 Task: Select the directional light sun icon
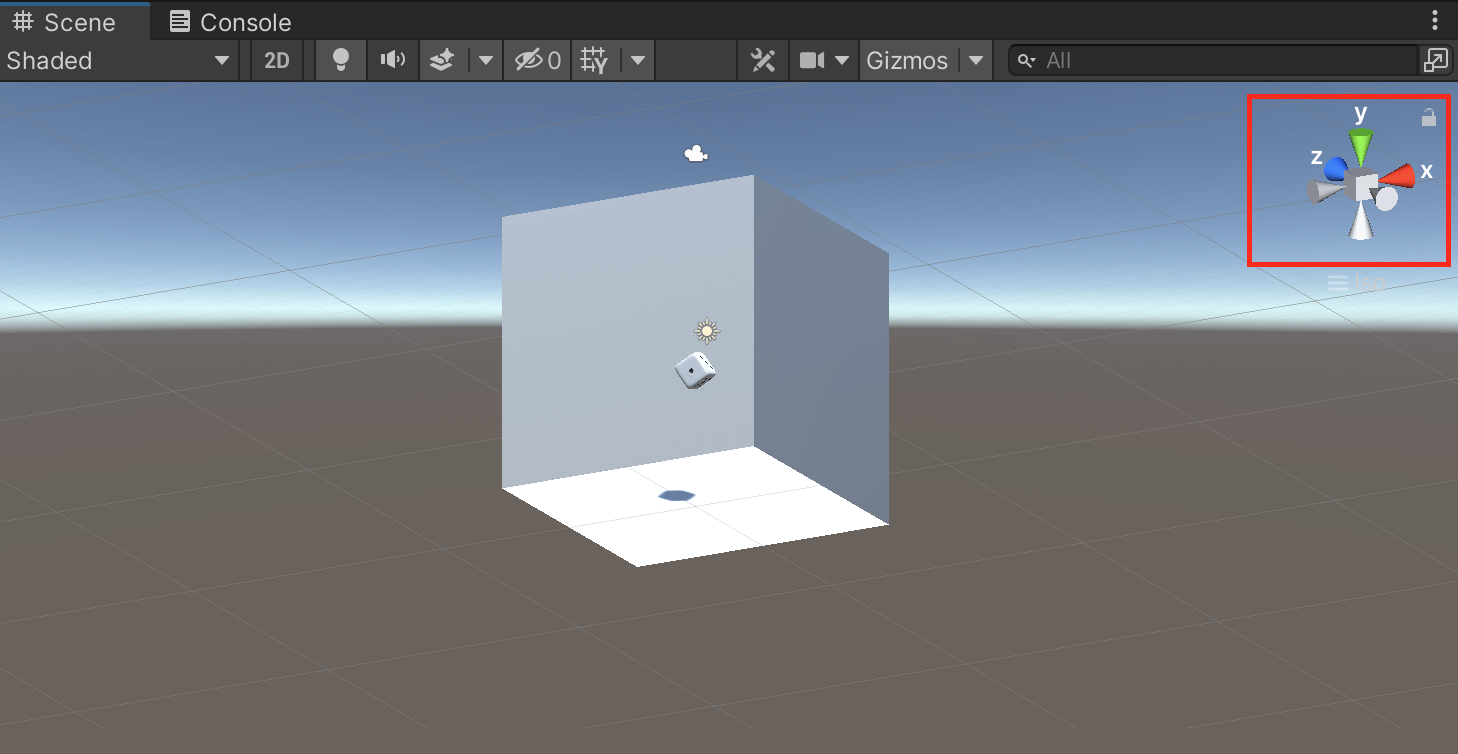(x=707, y=331)
